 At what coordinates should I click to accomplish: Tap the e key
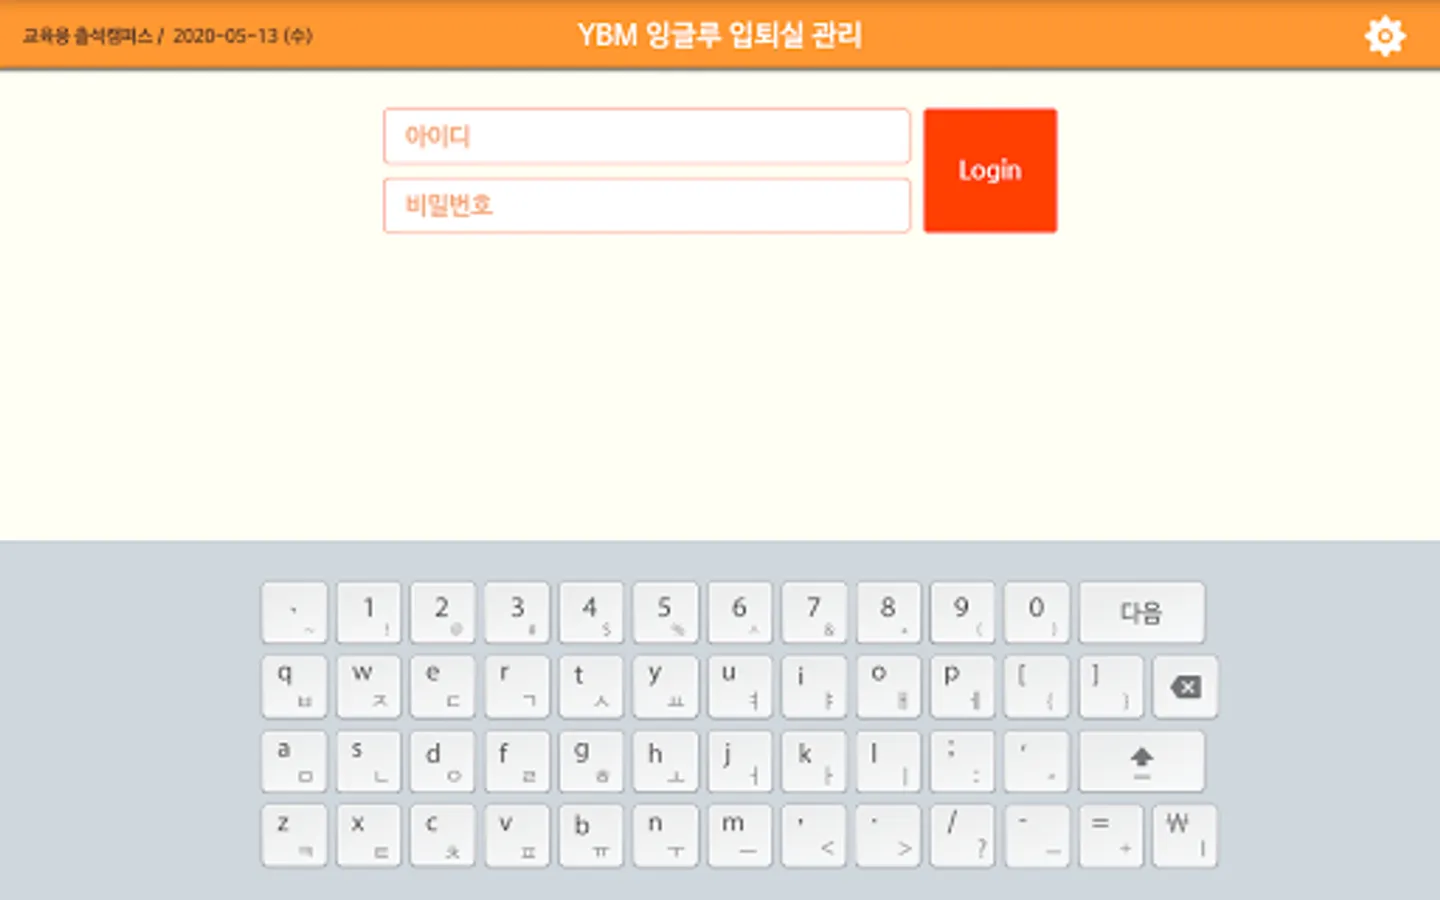click(443, 687)
